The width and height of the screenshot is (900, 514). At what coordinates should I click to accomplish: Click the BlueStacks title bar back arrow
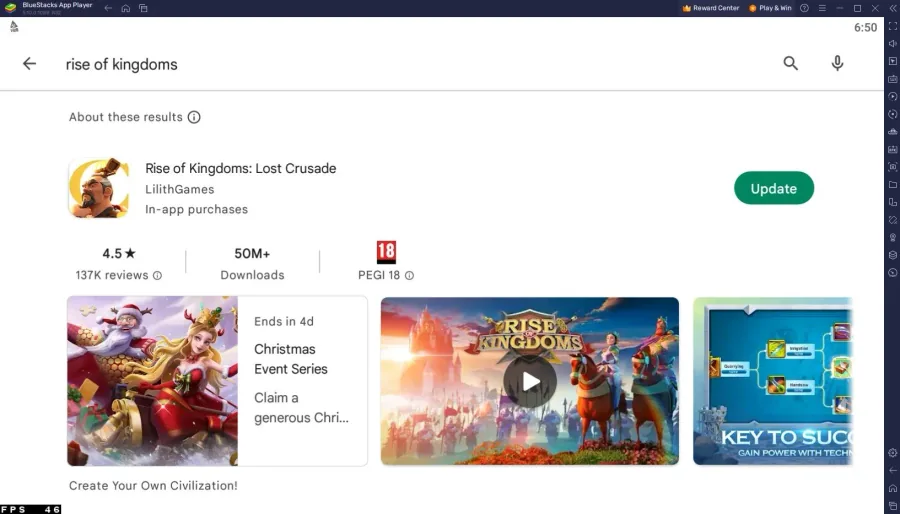[108, 8]
